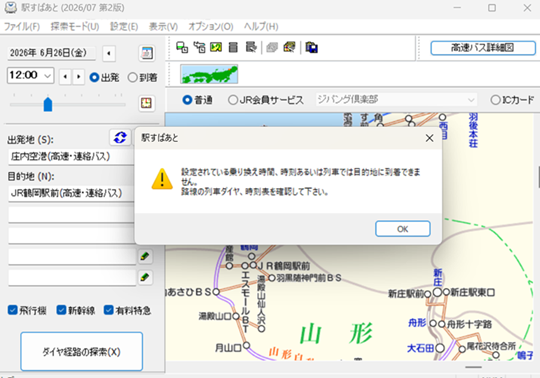Click OK in the warning dialog
Screen dimensions: 540x378
coord(403,229)
